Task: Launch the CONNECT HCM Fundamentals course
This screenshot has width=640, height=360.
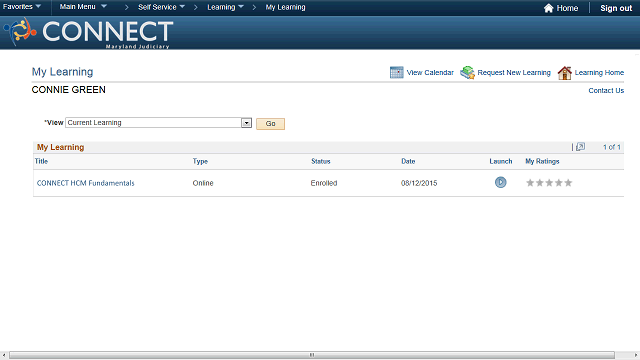Action: 500,182
